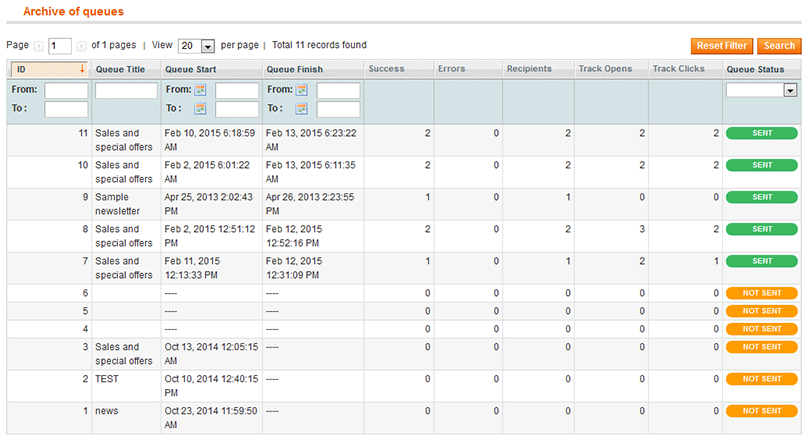Select the 'TEST' queue title cell
Viewport: 811px width, 442px height.
[126, 386]
